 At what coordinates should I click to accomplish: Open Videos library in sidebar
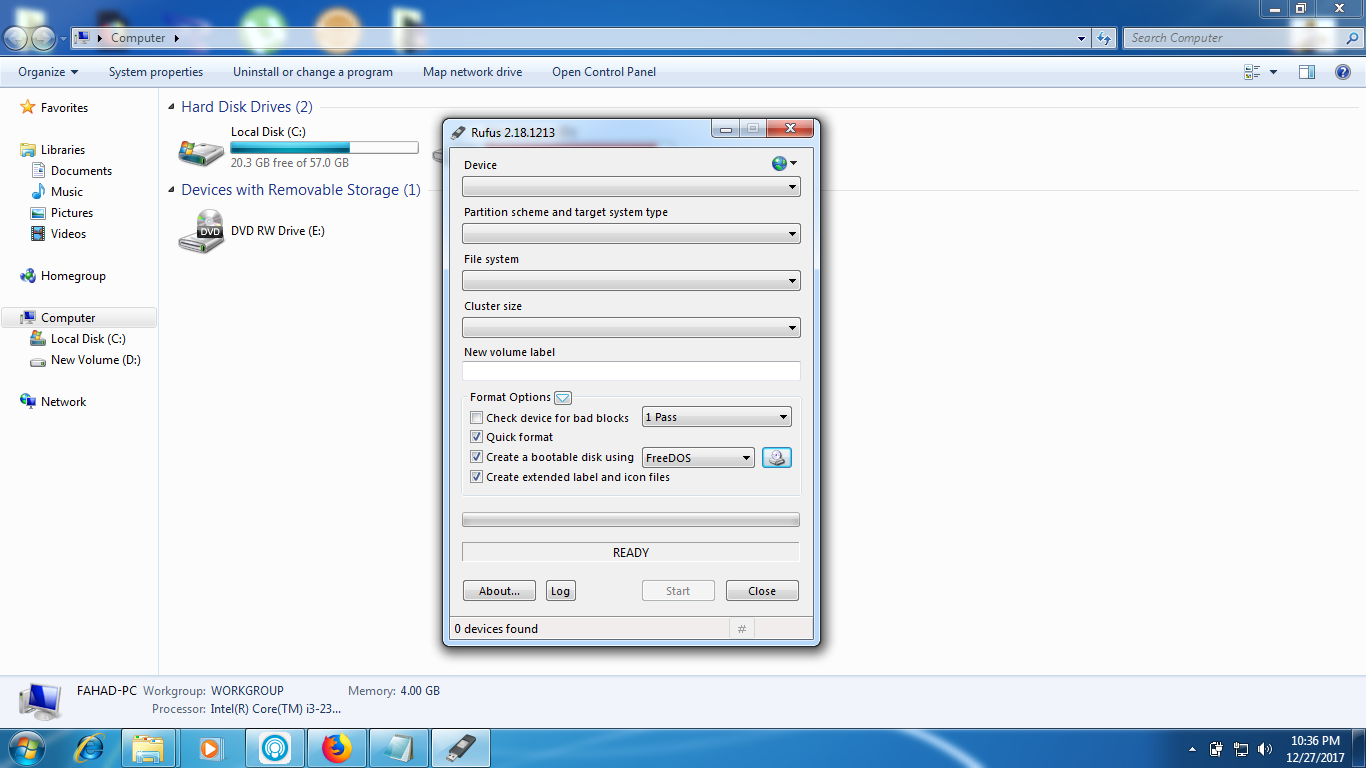[x=69, y=234]
